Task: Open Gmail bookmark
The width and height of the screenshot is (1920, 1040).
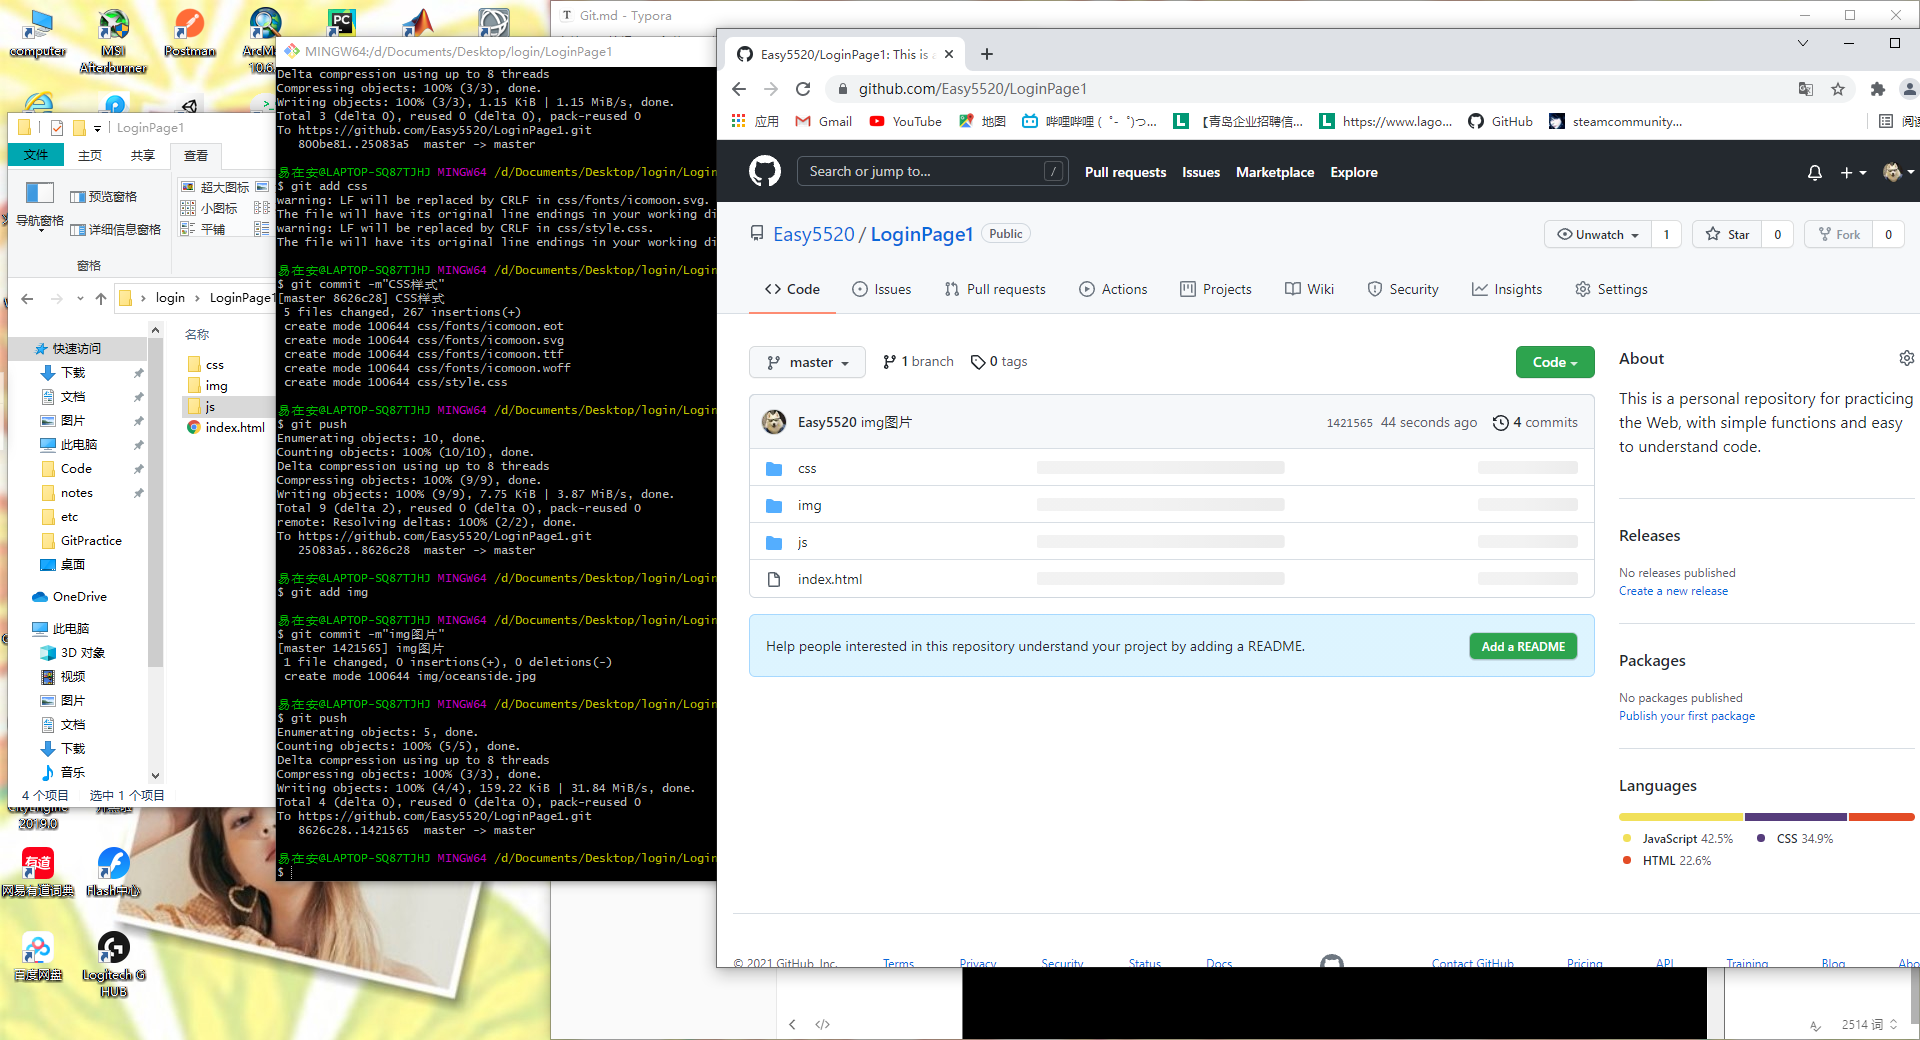Action: click(x=823, y=121)
